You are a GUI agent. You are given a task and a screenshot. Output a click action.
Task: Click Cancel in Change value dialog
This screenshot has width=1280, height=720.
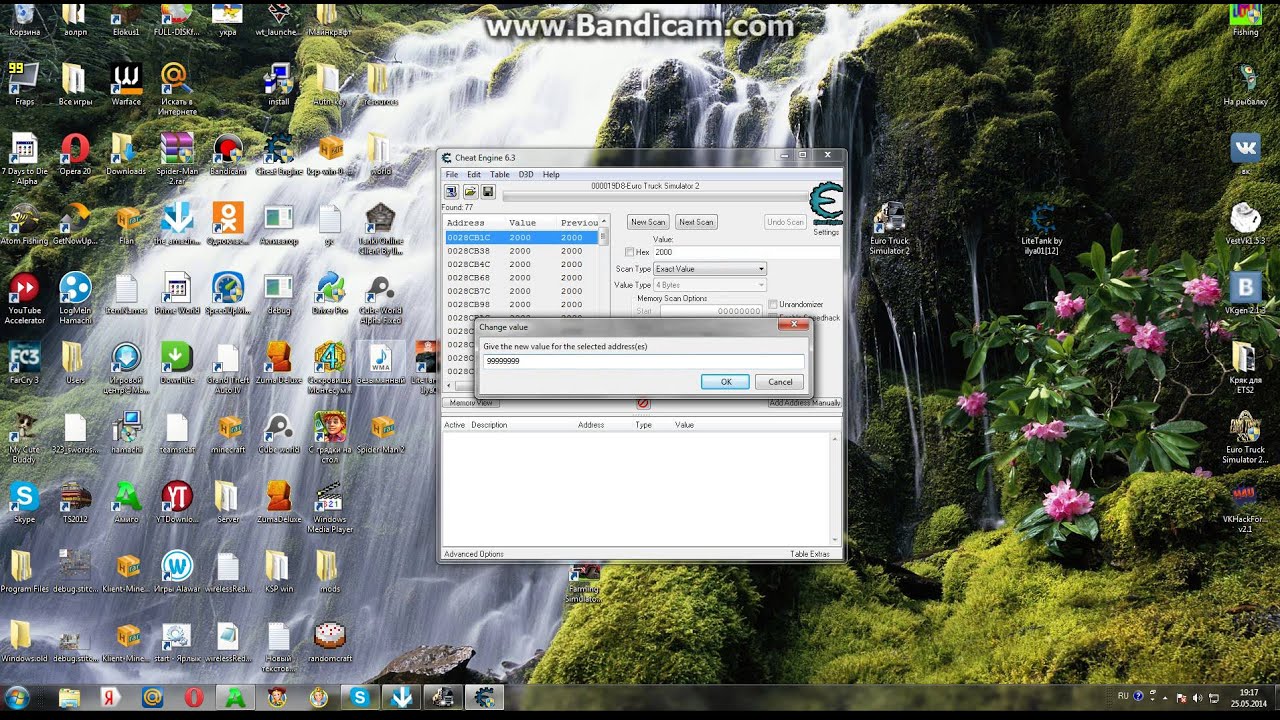pyautogui.click(x=780, y=382)
